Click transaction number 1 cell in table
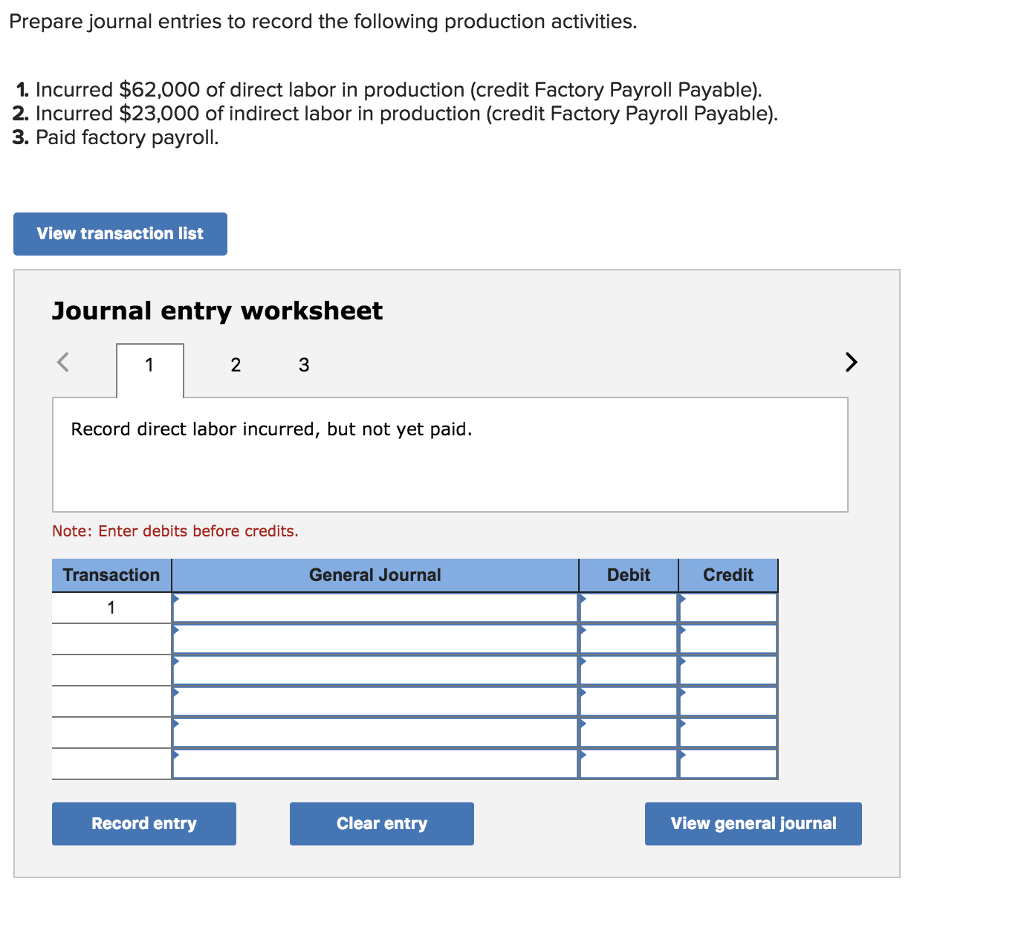The height and width of the screenshot is (945, 1024). point(112,608)
